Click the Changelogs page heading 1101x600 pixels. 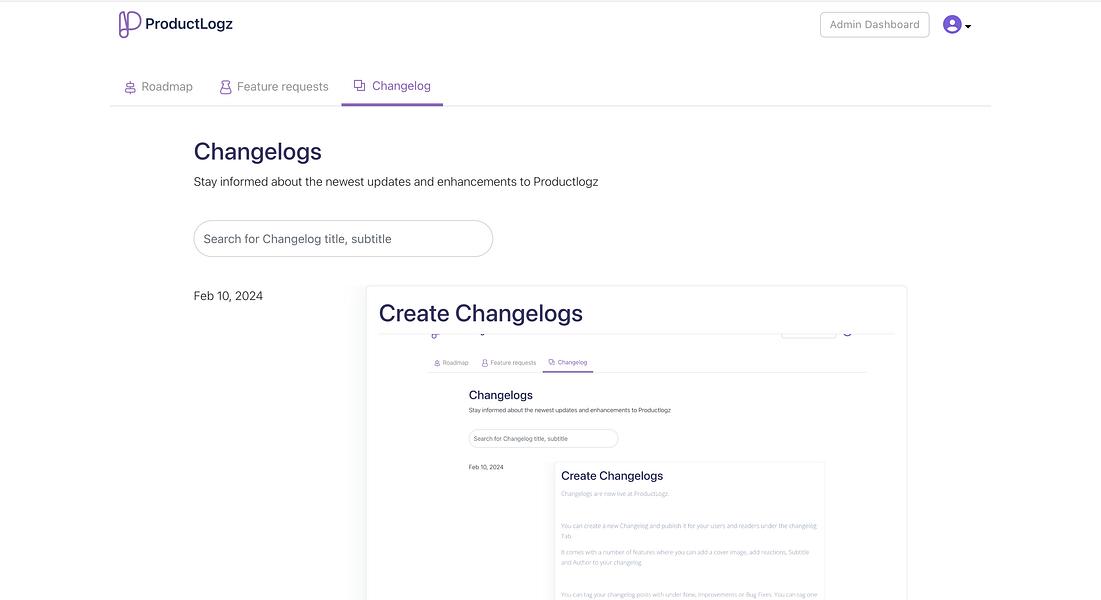(258, 152)
